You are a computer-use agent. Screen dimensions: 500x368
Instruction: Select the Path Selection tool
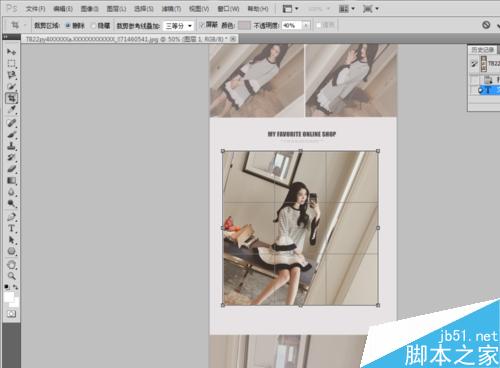click(11, 240)
